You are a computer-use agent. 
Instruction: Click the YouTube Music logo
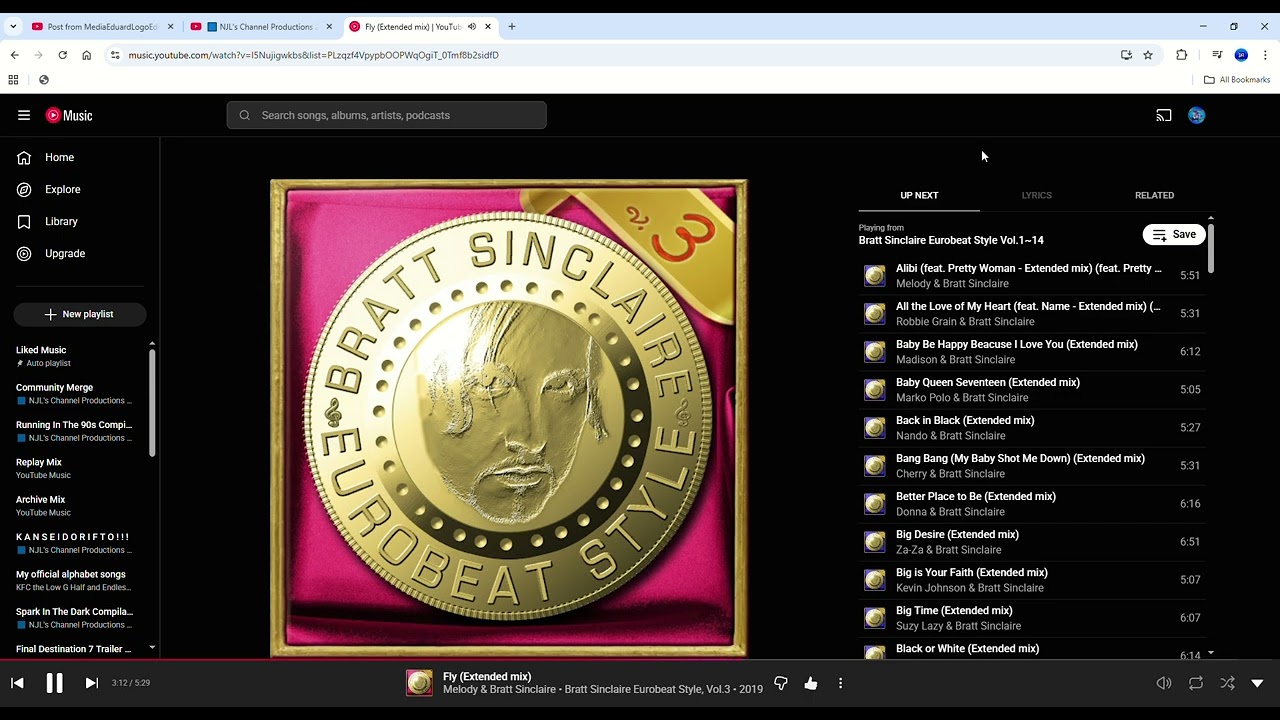[69, 115]
